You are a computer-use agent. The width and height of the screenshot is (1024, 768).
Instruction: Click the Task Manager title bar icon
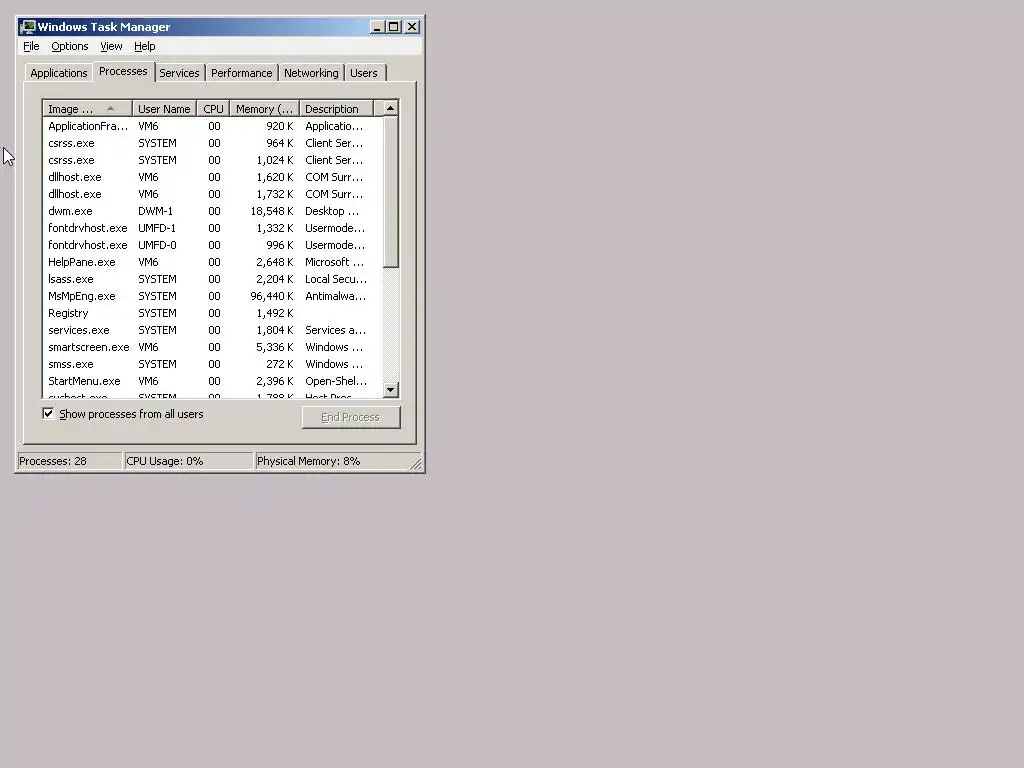[27, 27]
